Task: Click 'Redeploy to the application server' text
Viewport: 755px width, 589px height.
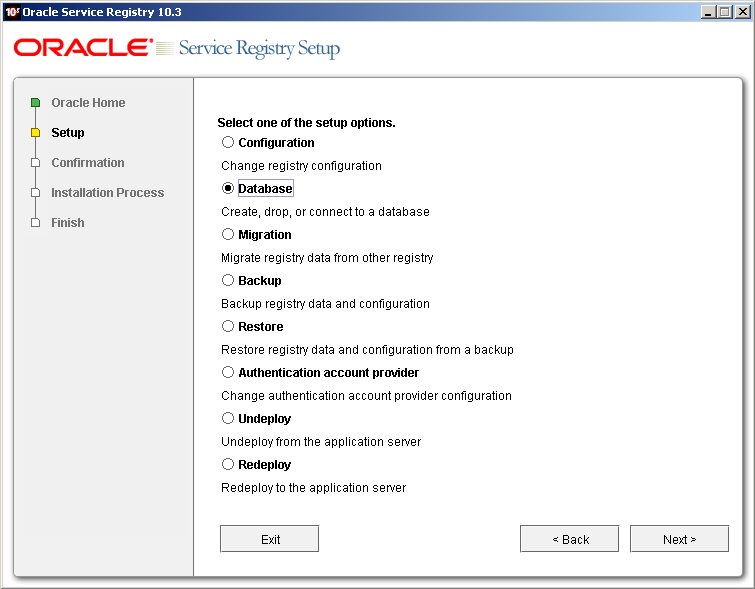Action: (x=313, y=488)
